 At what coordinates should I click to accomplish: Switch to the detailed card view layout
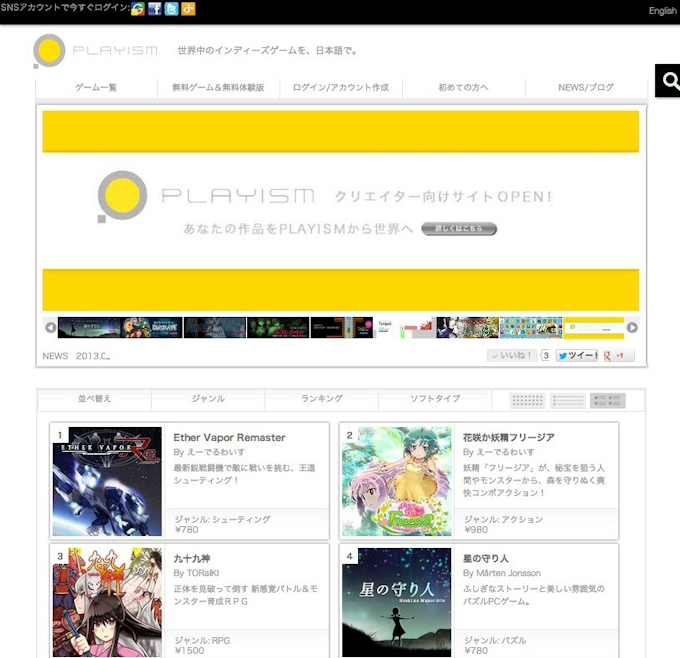coord(607,401)
